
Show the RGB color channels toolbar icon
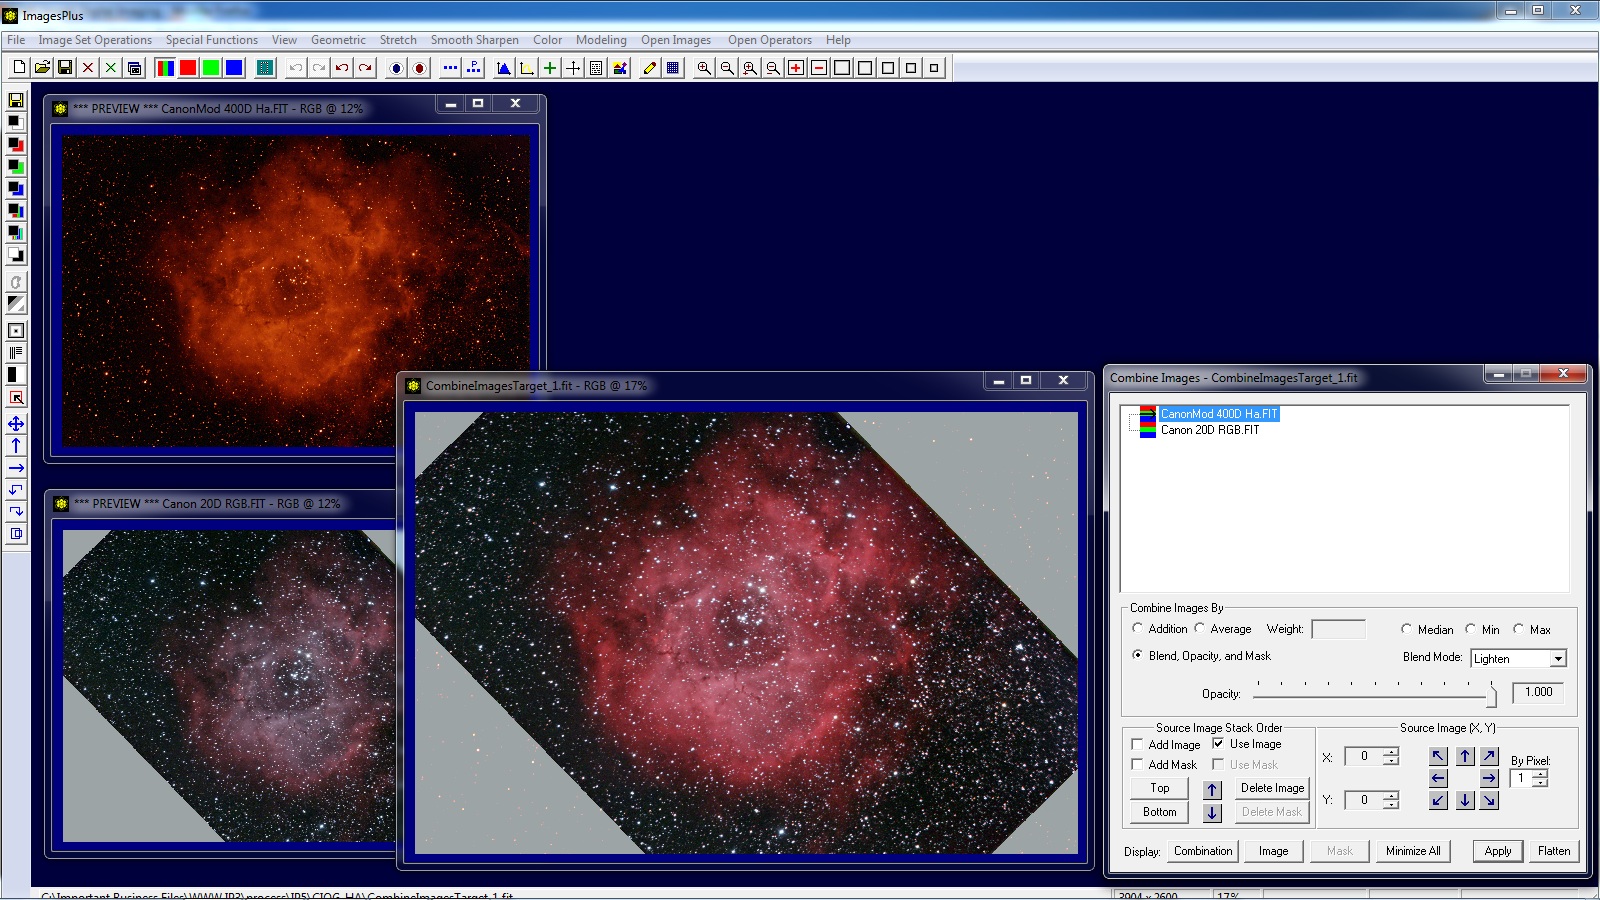(165, 68)
